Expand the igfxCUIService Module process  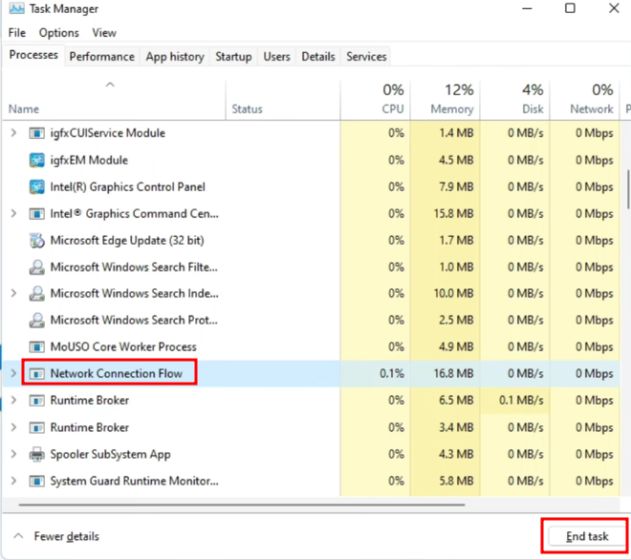click(13, 133)
